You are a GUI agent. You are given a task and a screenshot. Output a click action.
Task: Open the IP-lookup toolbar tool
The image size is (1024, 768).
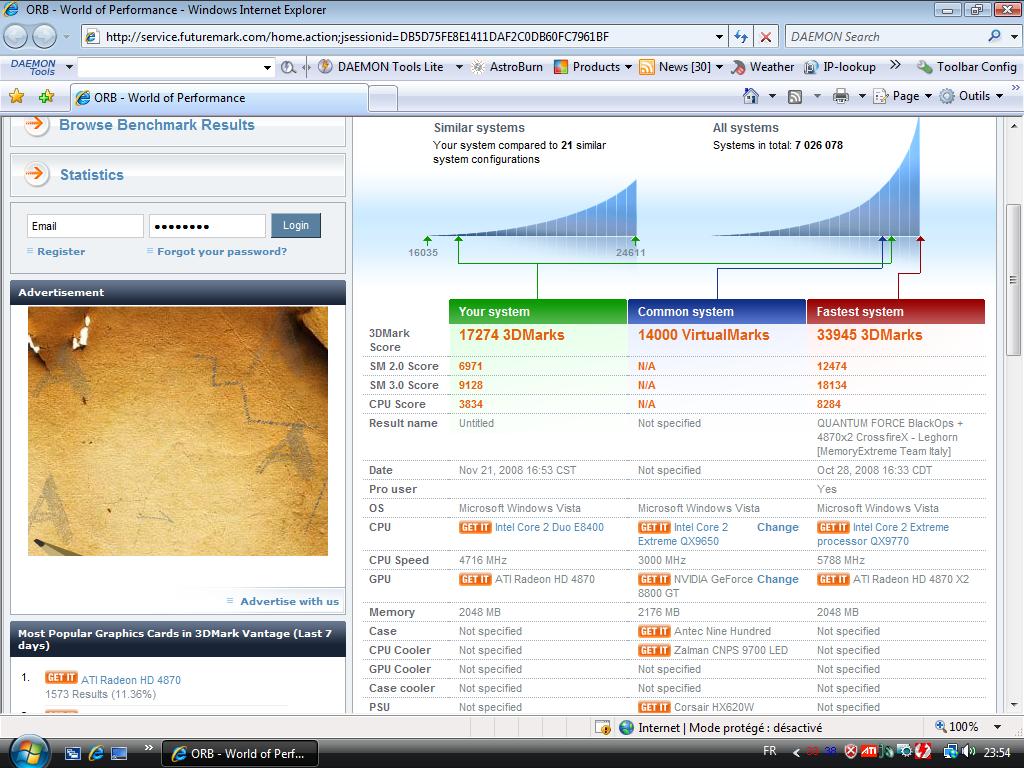pos(840,67)
